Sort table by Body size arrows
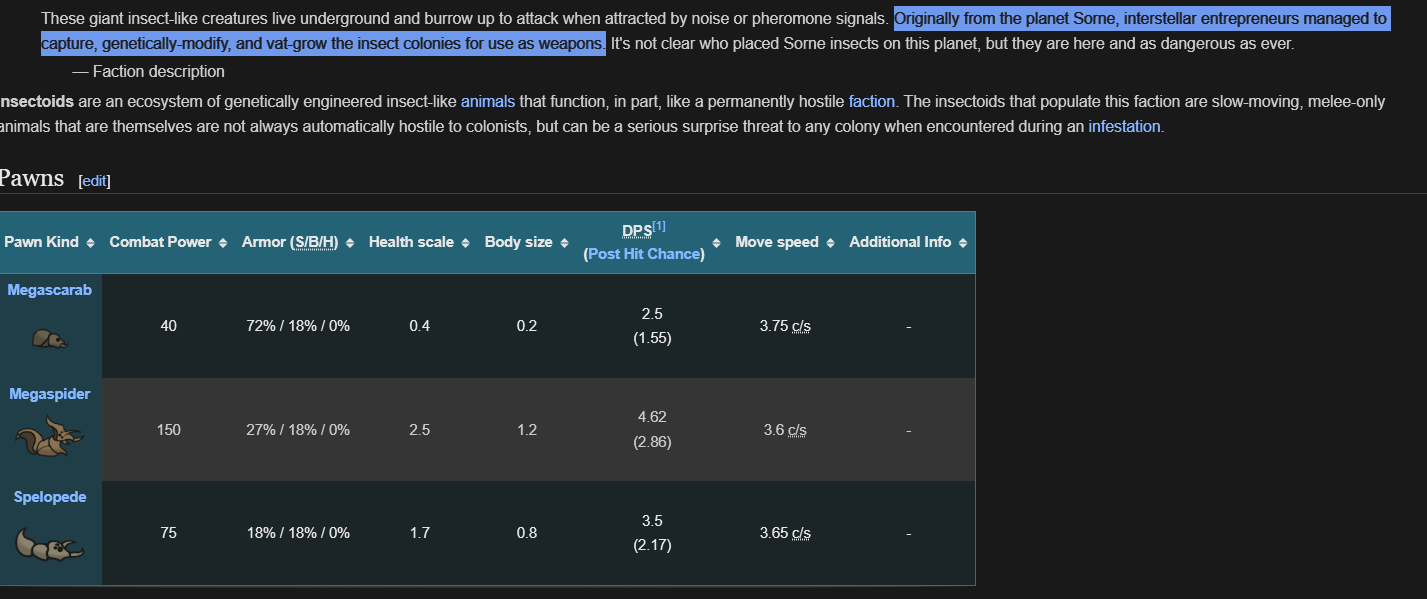 pos(565,243)
